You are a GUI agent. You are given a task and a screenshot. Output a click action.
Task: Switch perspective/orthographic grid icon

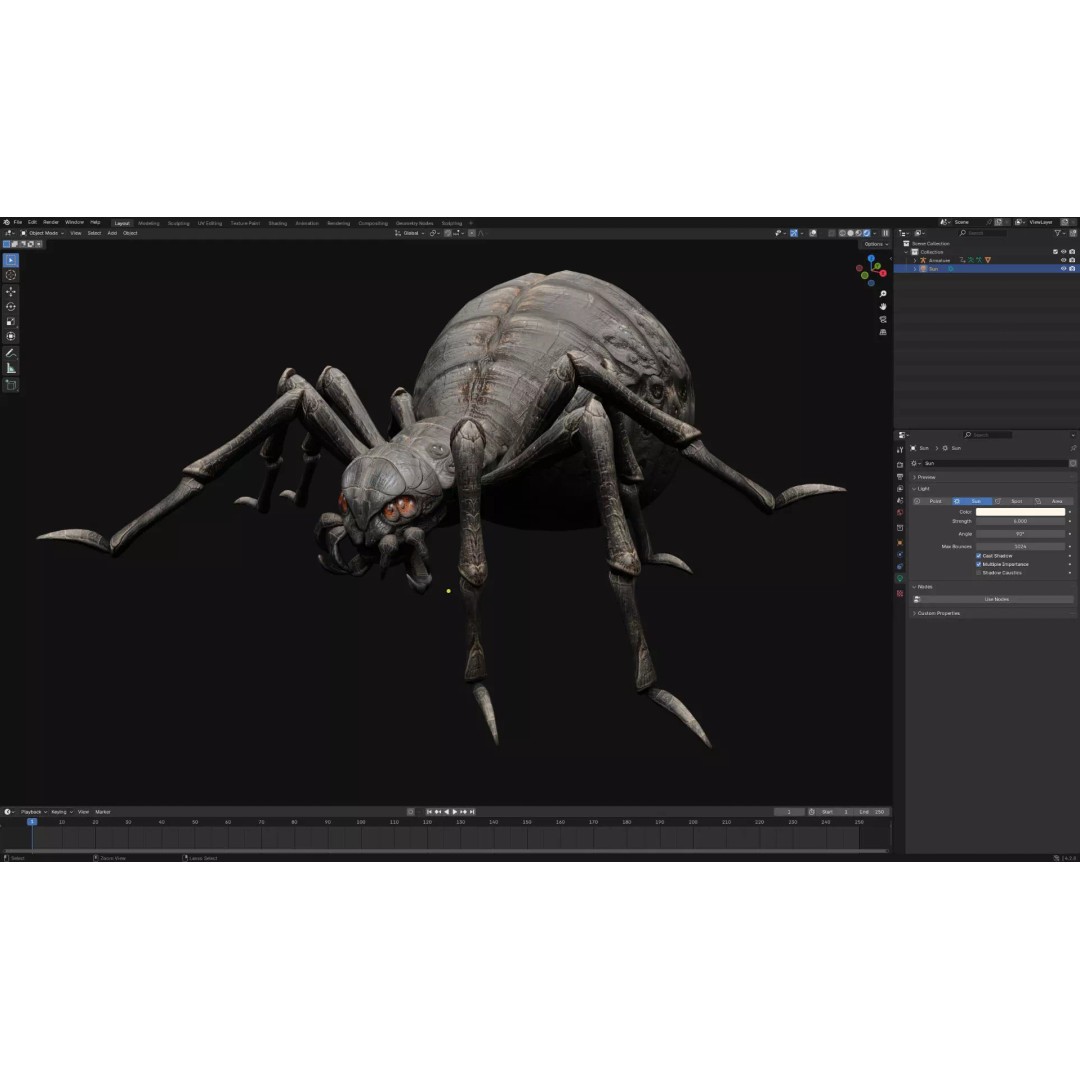pos(883,332)
